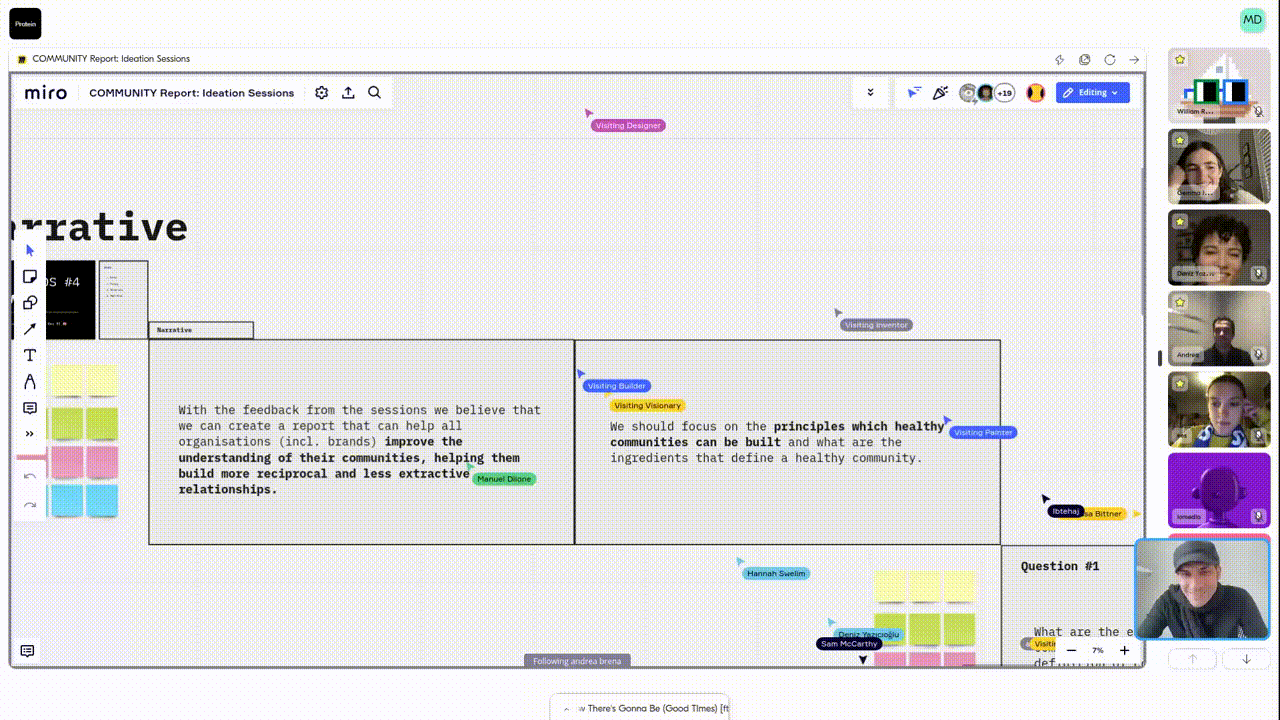
Task: Open MD user avatar menu
Action: pyautogui.click(x=1252, y=20)
